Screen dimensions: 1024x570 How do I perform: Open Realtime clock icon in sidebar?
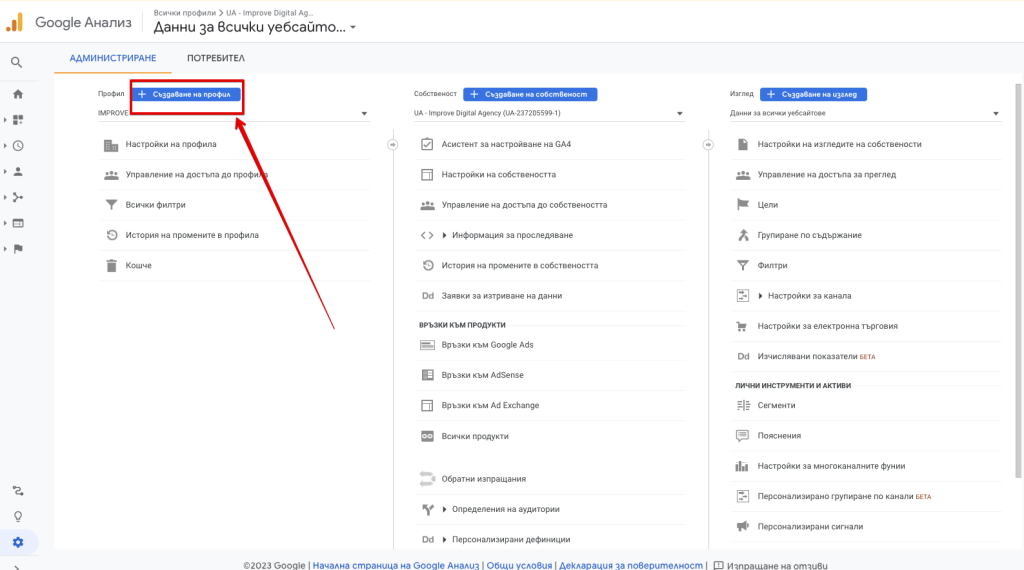coord(18,146)
